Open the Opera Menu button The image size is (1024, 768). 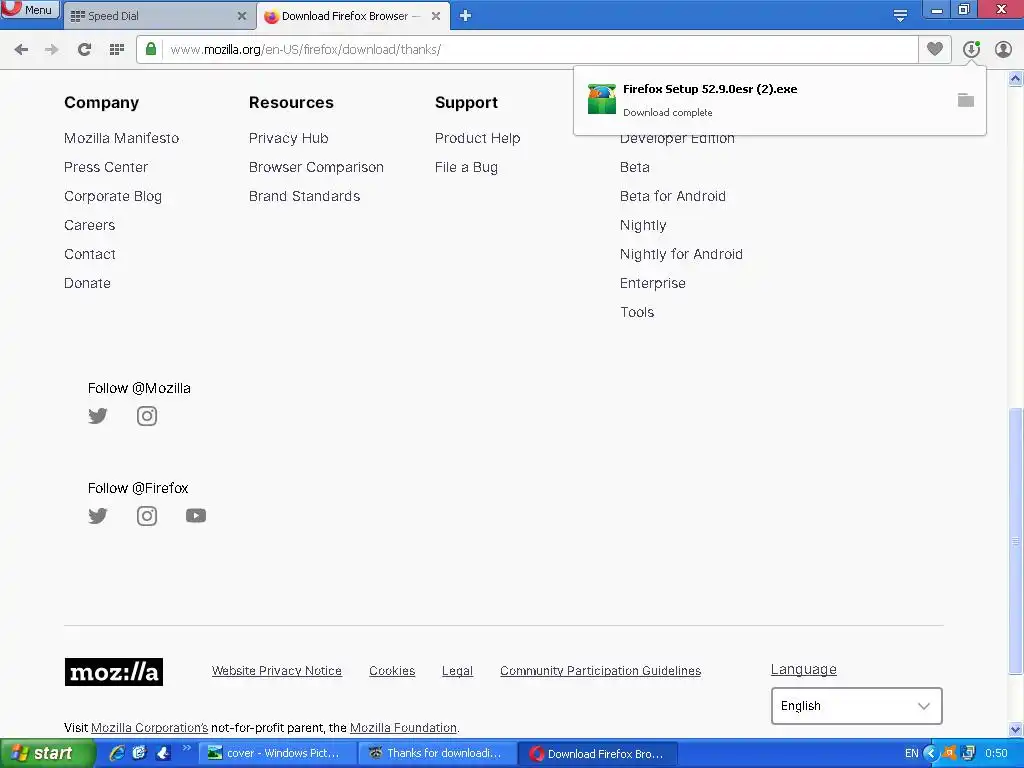[30, 9]
